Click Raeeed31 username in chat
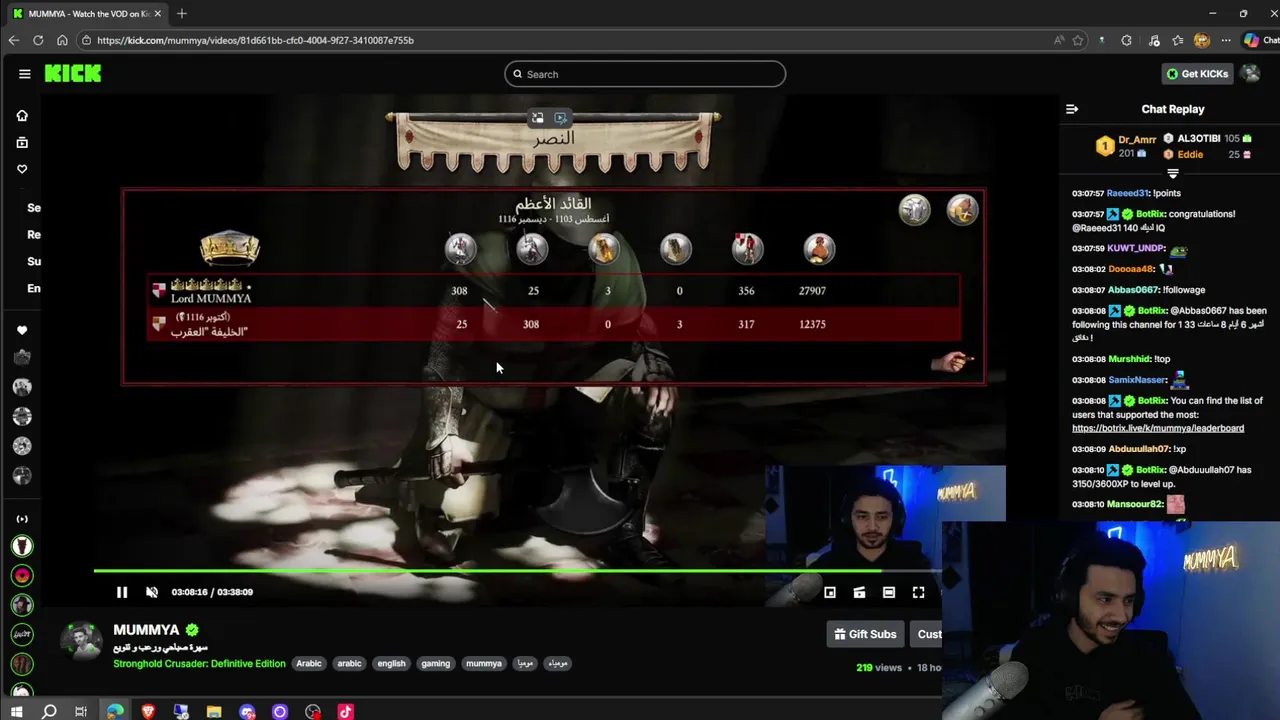Viewport: 1280px width, 720px height. 1127,193
